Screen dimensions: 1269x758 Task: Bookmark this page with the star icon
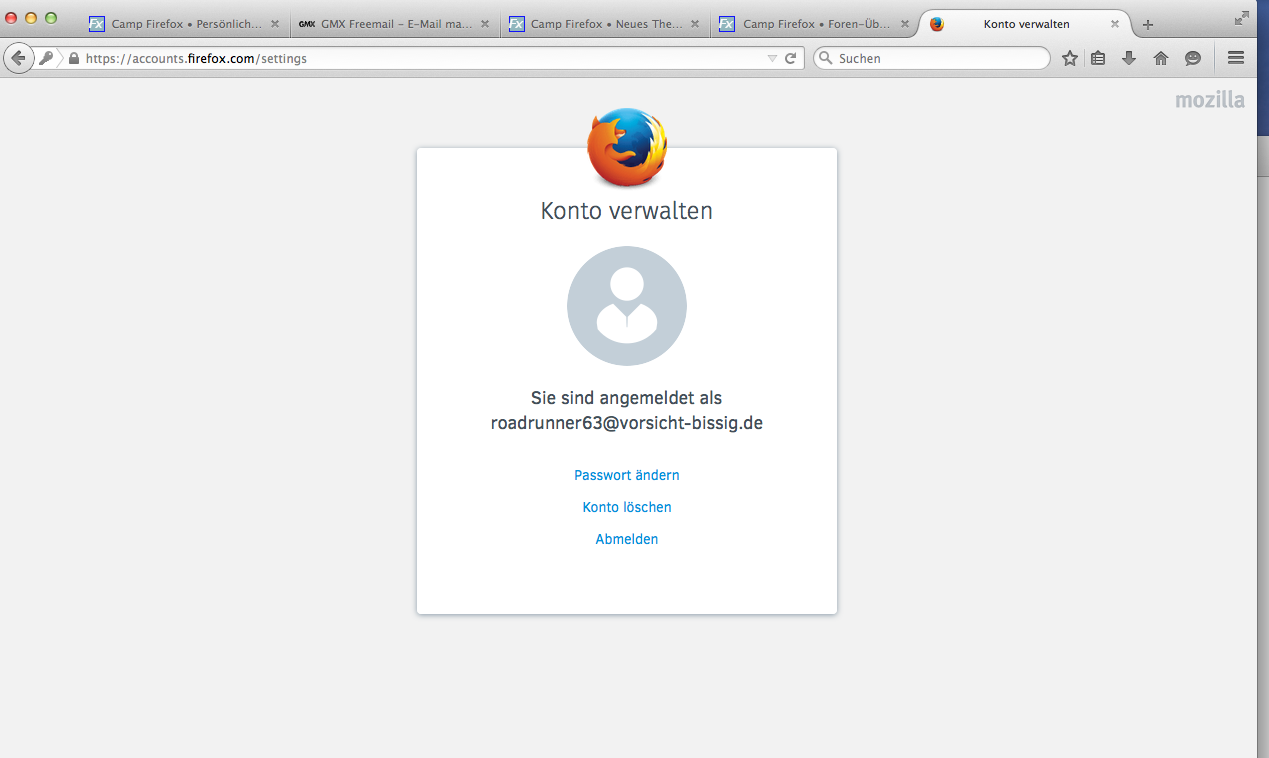click(1070, 58)
